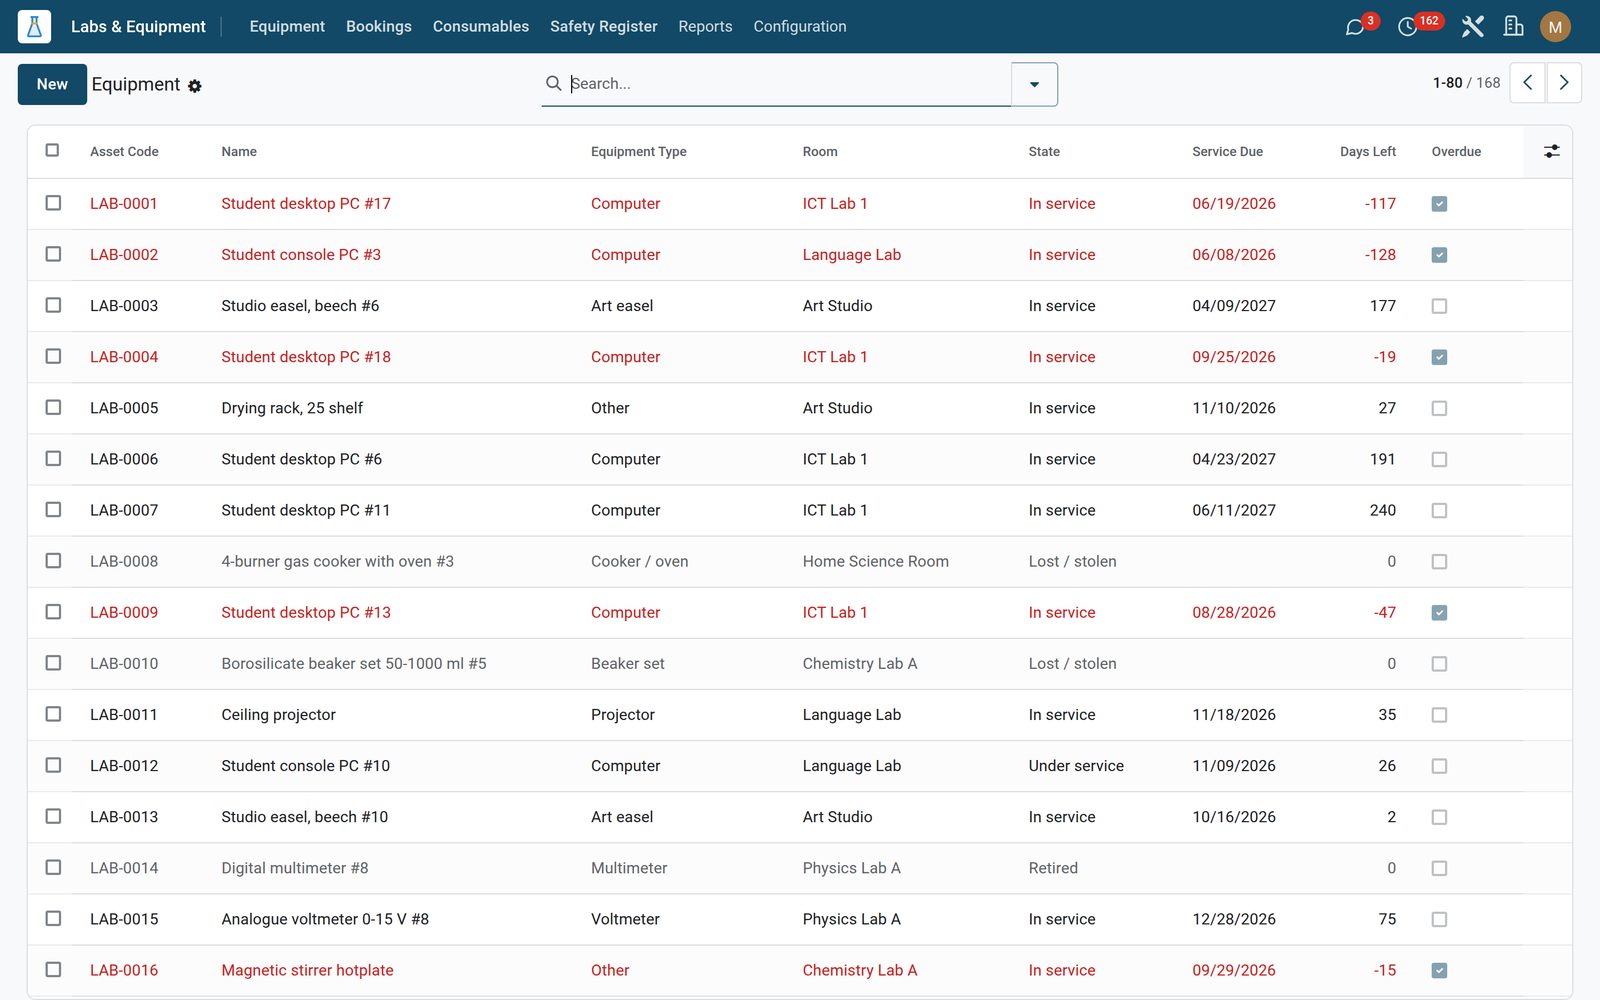Open the Ceiling projector record
1600x1000 pixels.
pos(278,715)
